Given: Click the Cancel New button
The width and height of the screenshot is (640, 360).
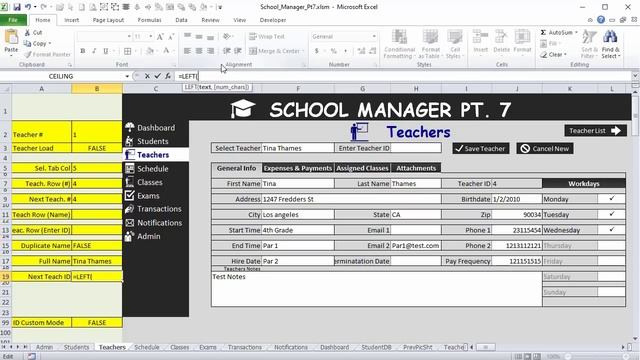Looking at the screenshot, I should pyautogui.click(x=545, y=149).
